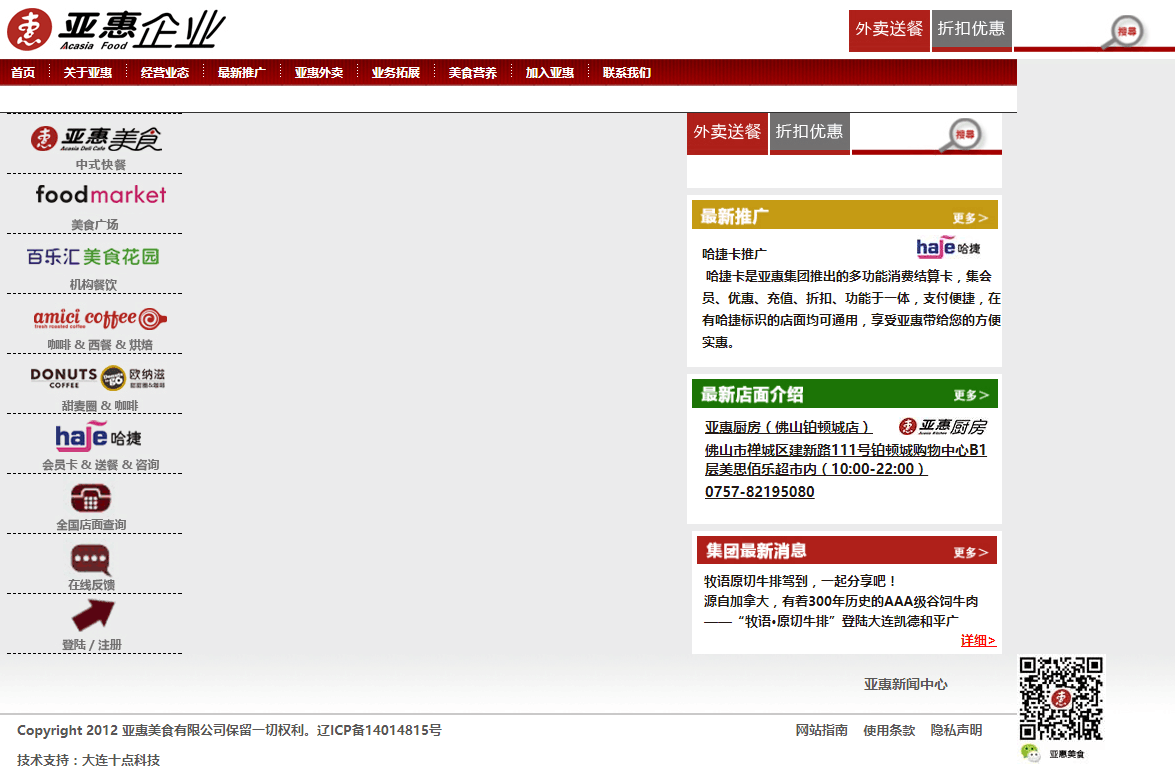1175x768 pixels.
Task: Click the 登陆 / 注册 label
Action: point(91,644)
